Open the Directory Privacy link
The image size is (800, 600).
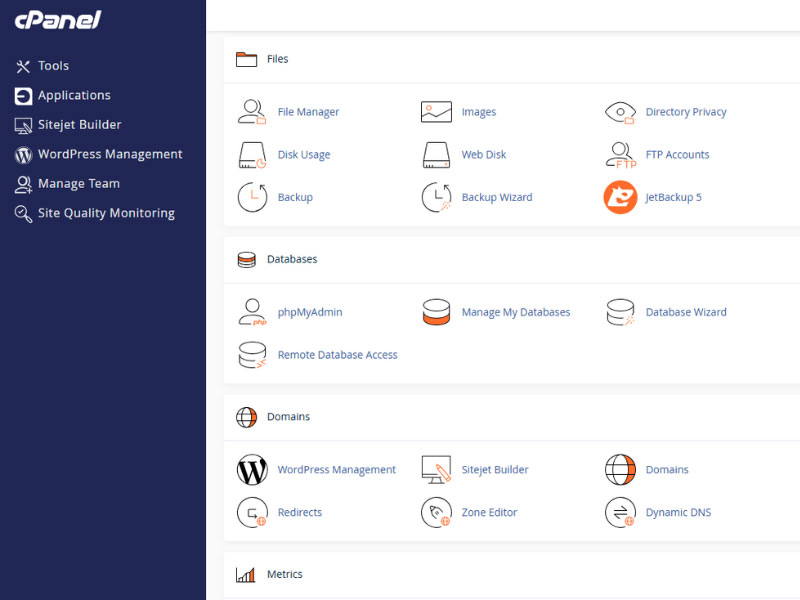(686, 112)
